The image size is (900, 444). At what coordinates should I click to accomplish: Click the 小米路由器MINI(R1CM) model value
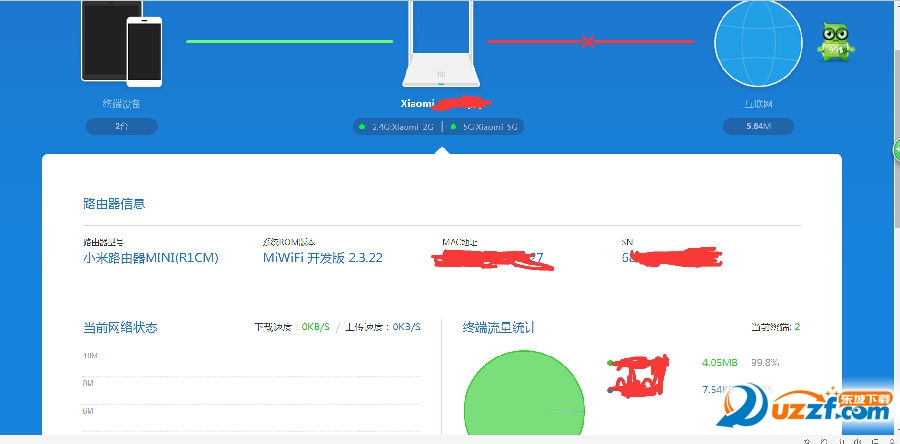point(151,258)
